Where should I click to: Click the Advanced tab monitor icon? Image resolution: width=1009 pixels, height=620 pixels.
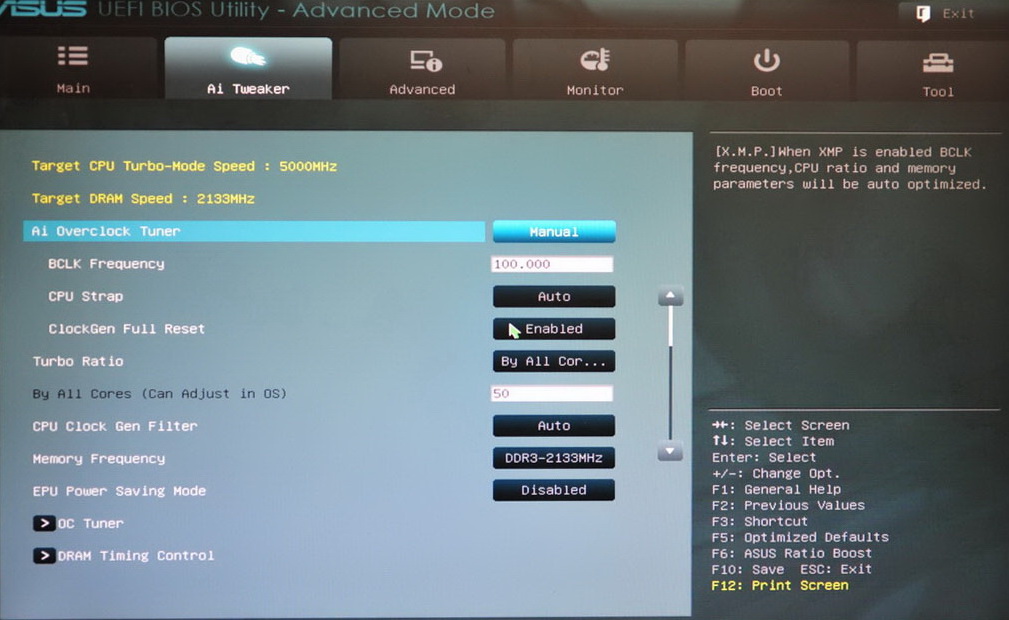coord(425,61)
